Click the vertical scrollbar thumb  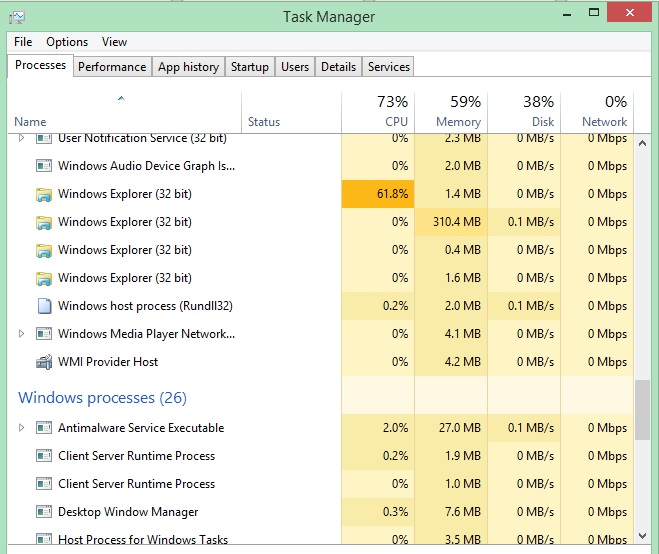642,410
